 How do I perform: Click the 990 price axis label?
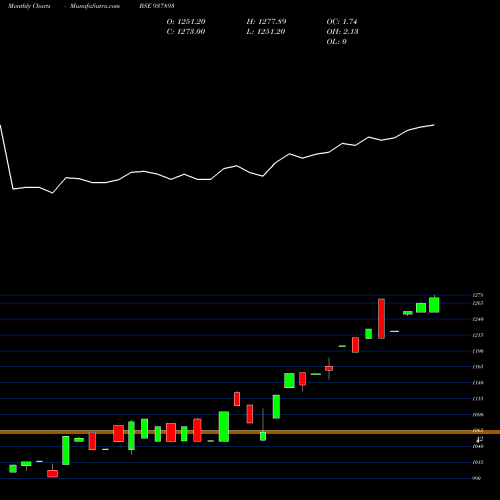point(477,478)
